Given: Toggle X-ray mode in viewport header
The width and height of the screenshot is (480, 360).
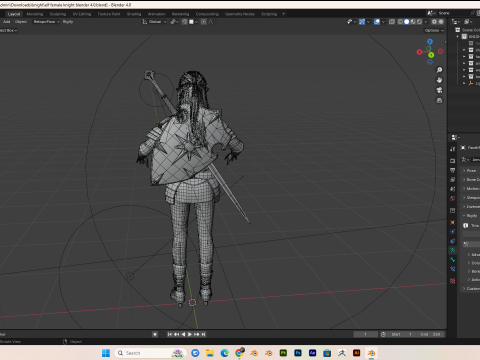Looking at the screenshot, I should coord(392,22).
